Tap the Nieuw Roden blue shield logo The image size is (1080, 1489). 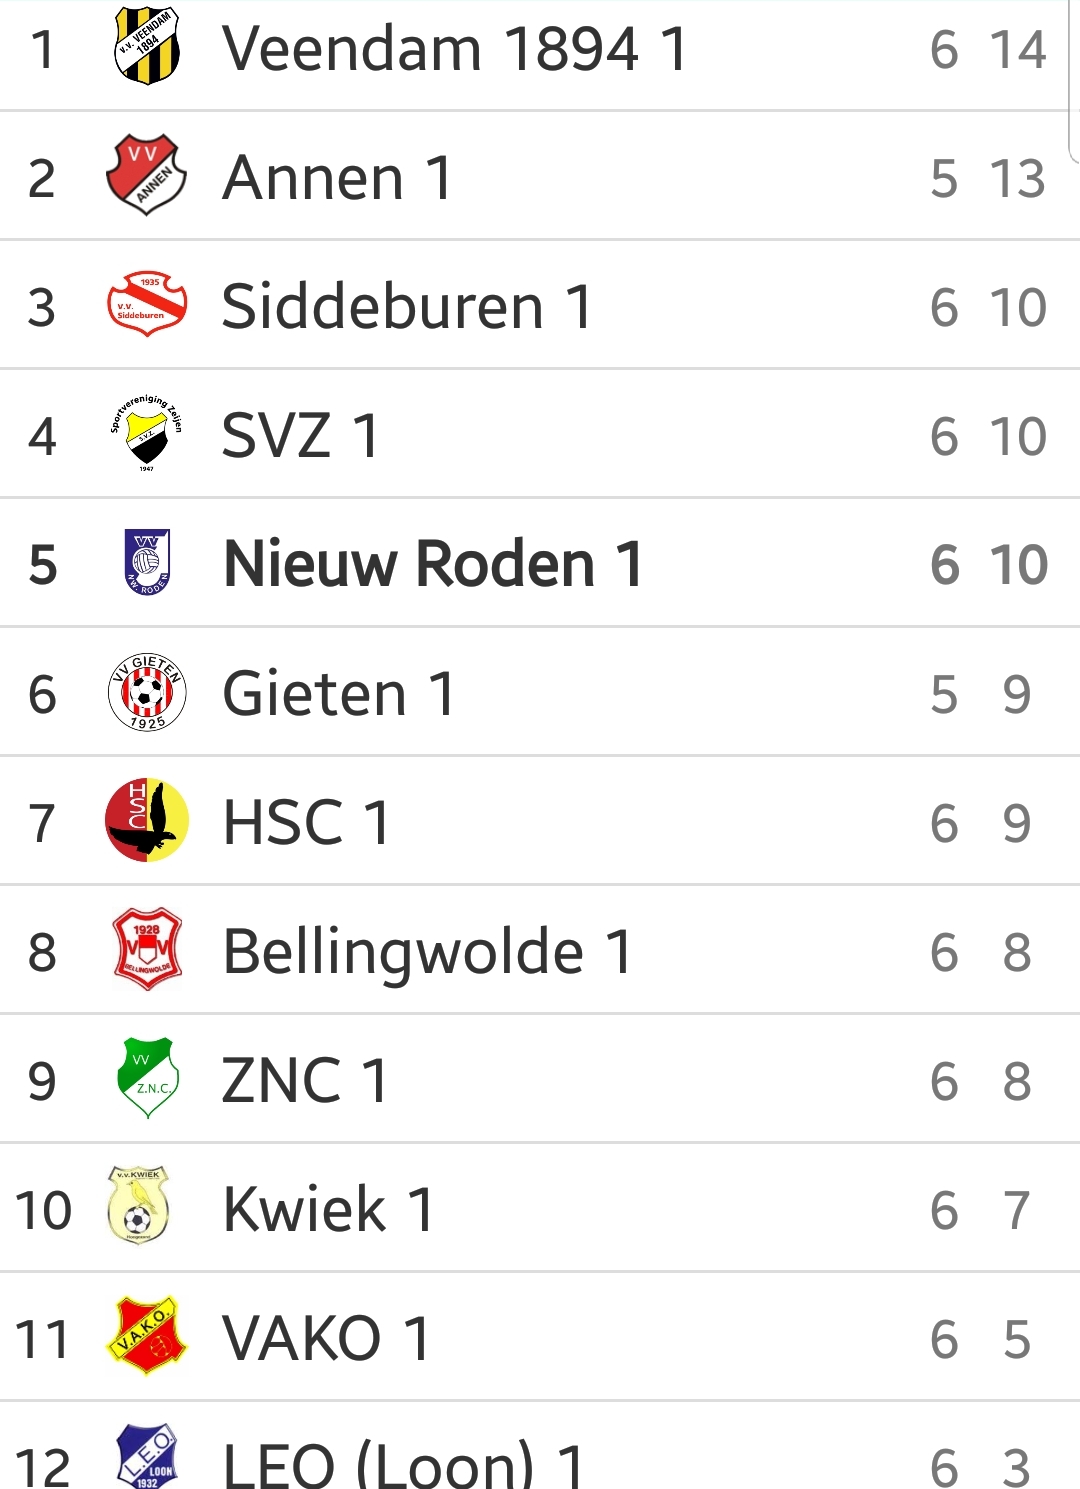pos(147,562)
